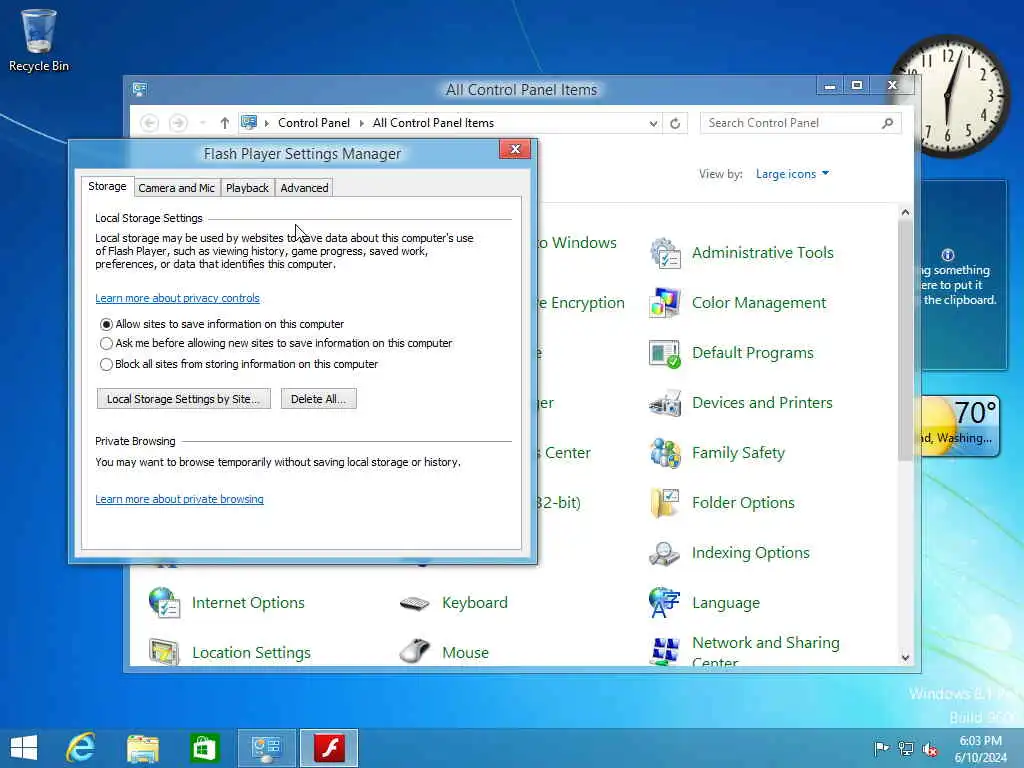Open the Family Safety icon
Image resolution: width=1024 pixels, height=768 pixels.
665,453
